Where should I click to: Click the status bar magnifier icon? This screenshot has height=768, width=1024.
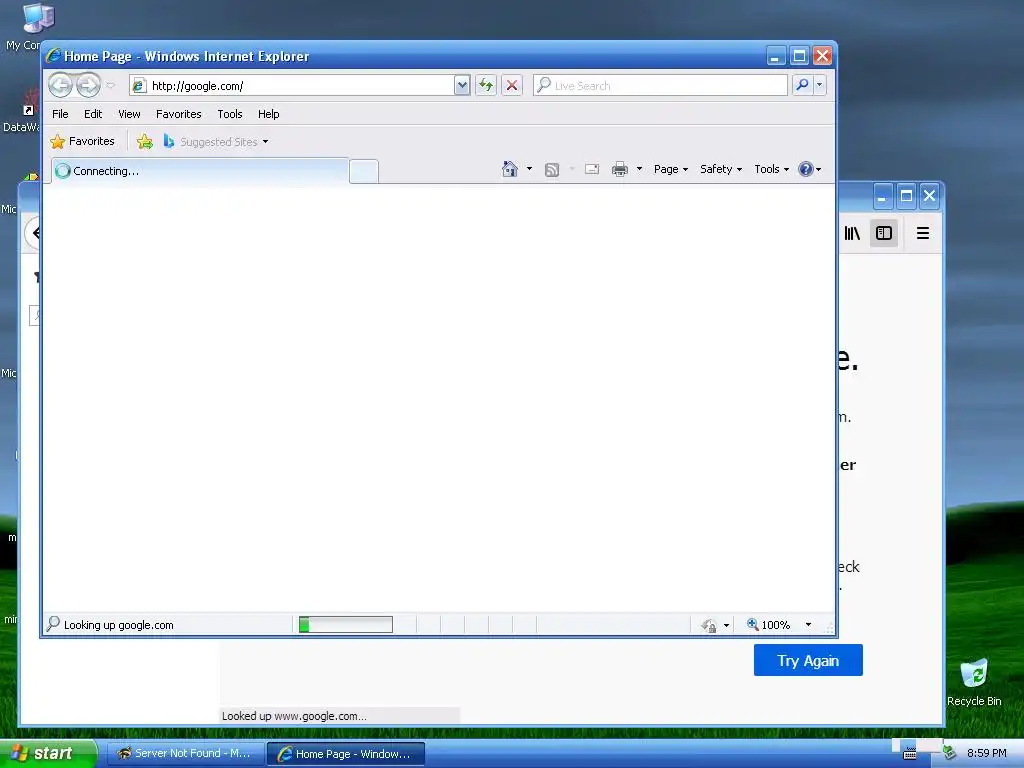[54, 624]
